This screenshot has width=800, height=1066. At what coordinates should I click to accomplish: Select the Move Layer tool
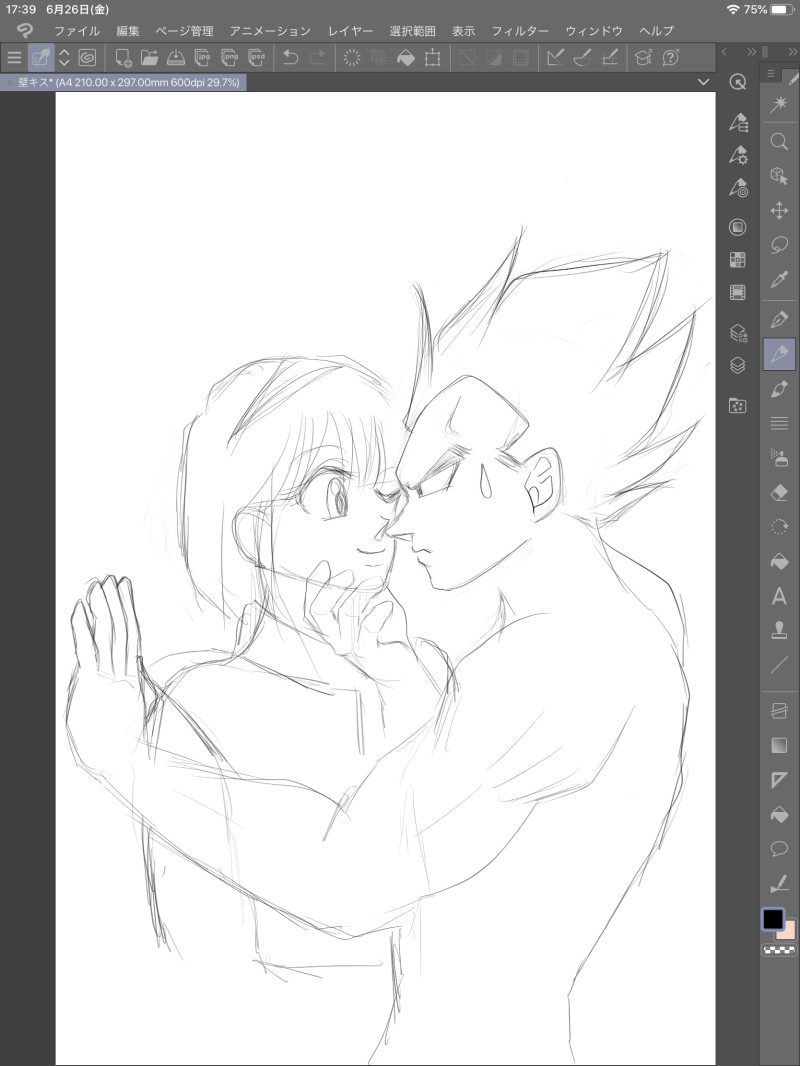click(x=779, y=211)
